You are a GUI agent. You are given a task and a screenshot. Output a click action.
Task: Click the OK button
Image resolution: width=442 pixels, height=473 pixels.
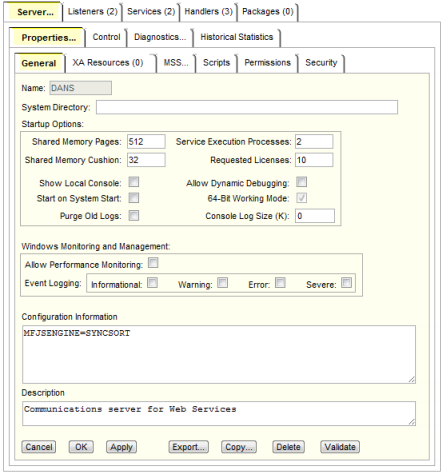point(81,447)
